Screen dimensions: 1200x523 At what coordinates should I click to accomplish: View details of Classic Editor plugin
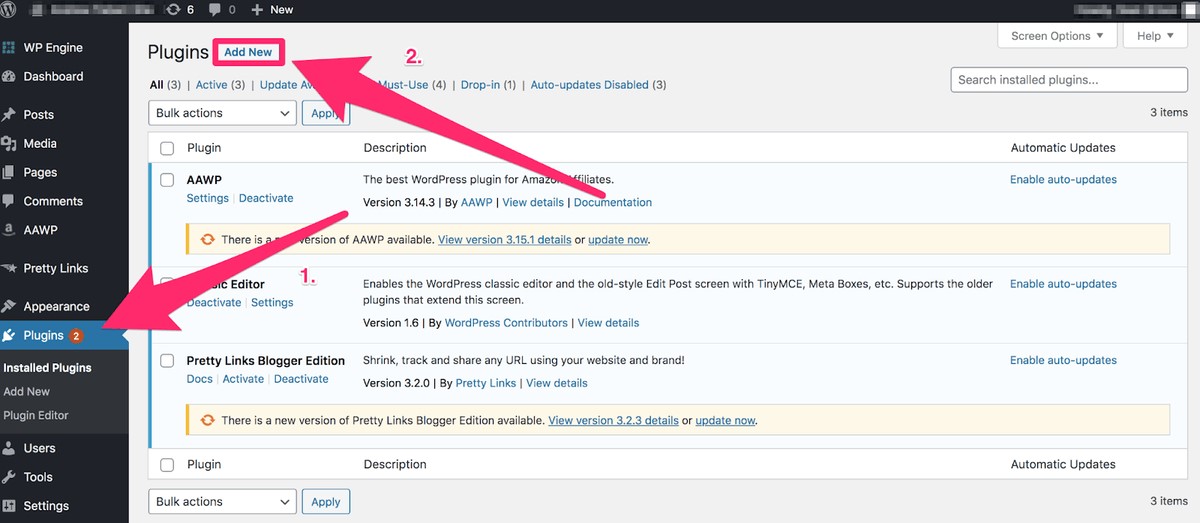tap(608, 323)
